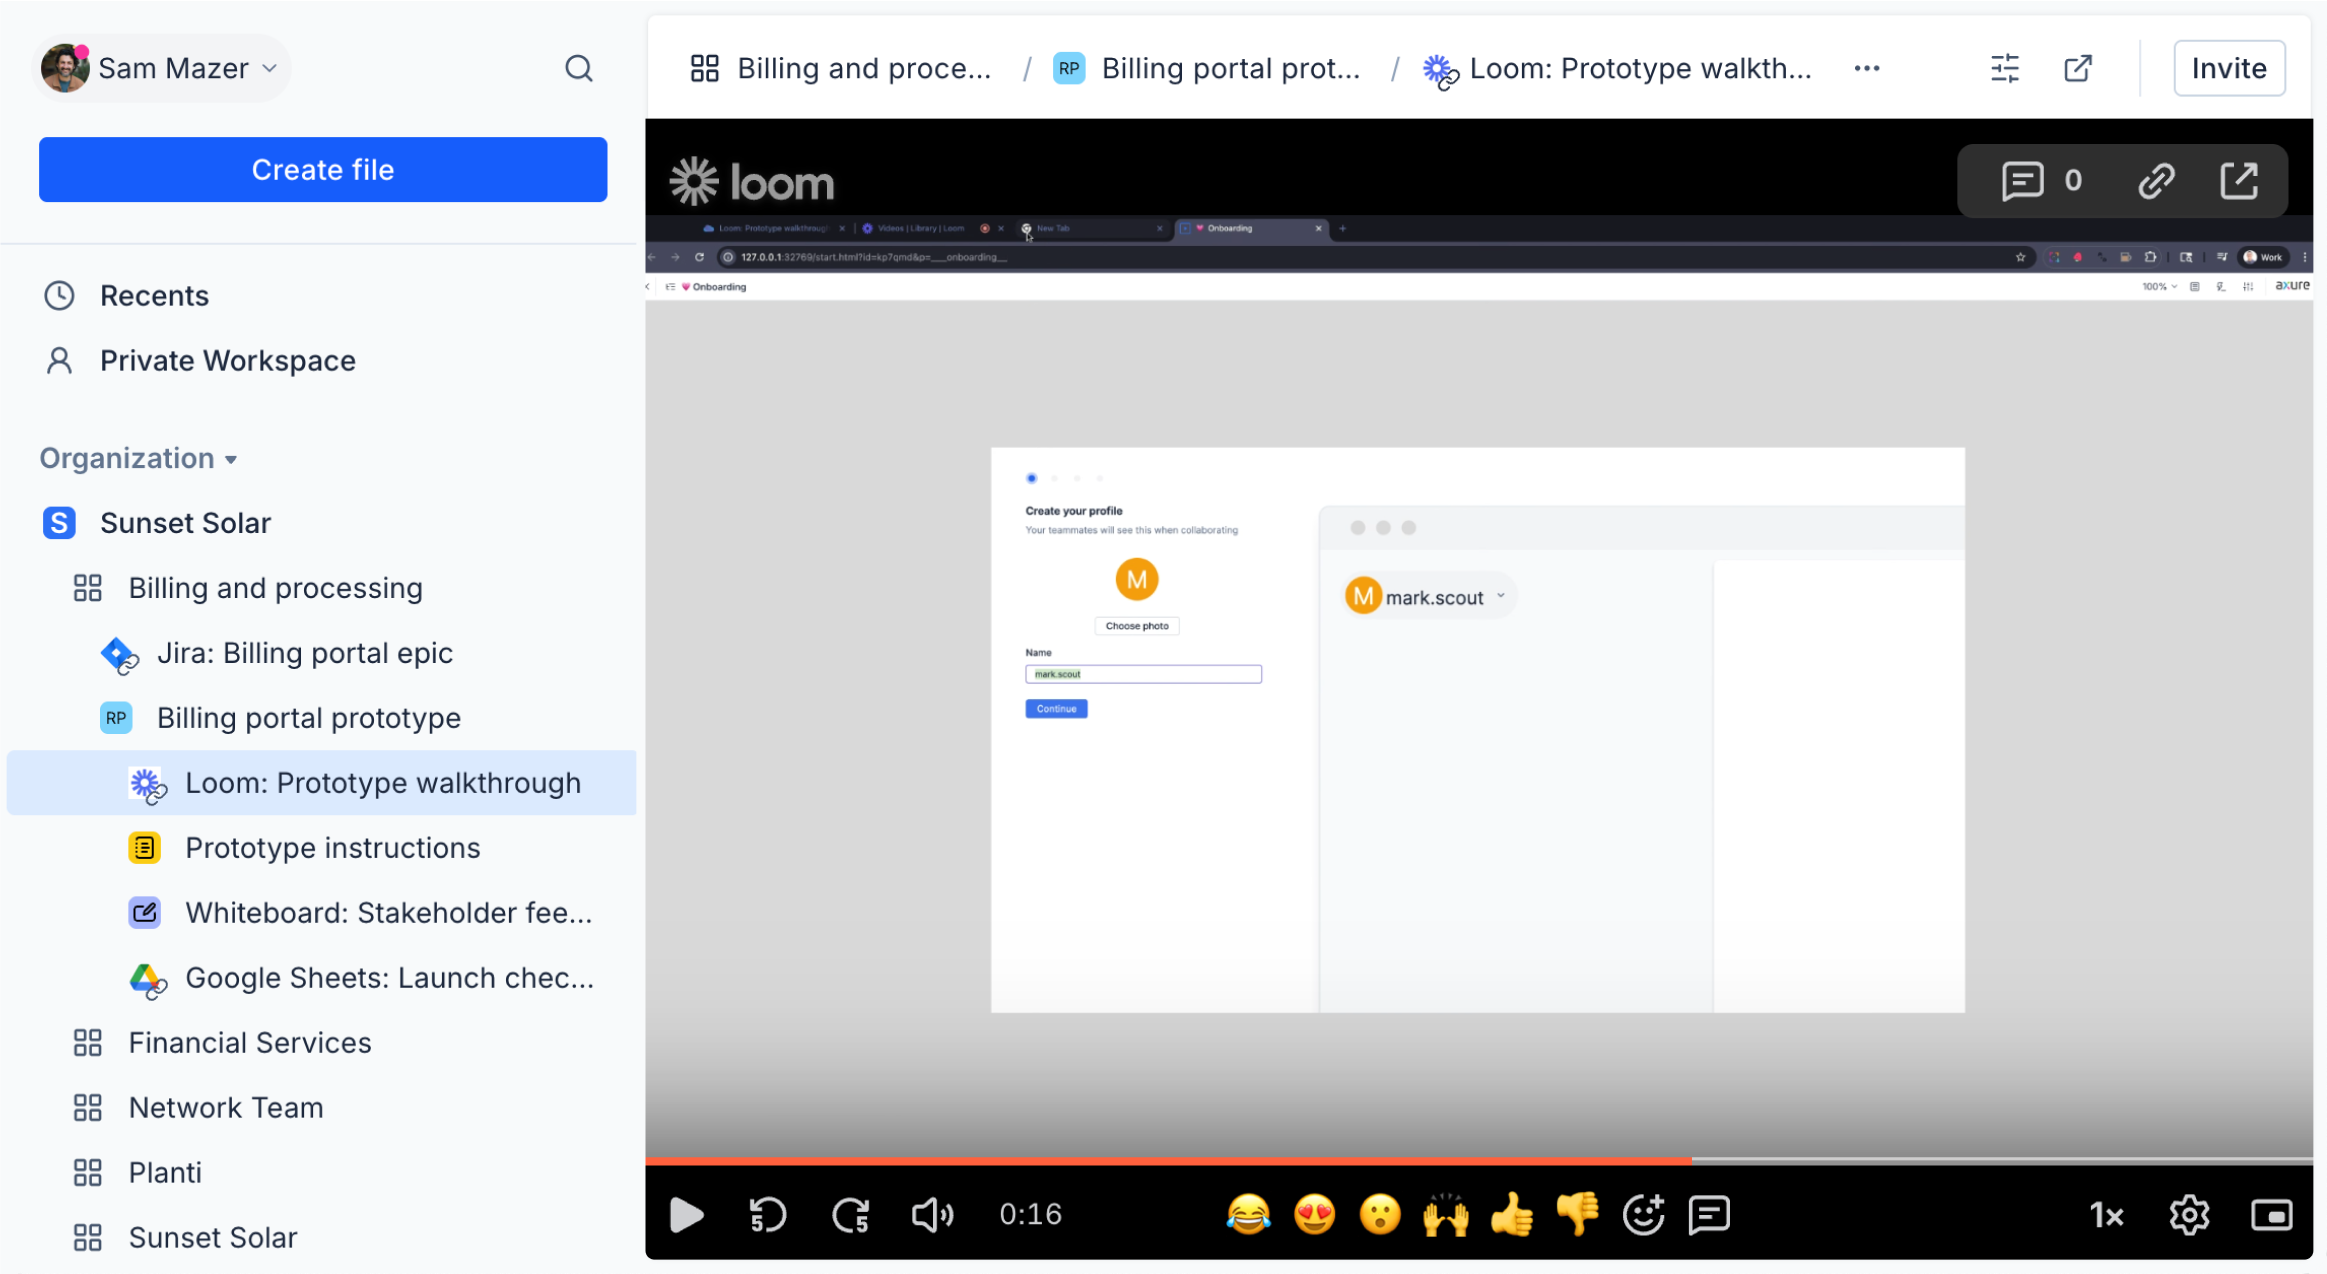
Task: Click the 0:16 timestamp
Action: click(x=1030, y=1215)
